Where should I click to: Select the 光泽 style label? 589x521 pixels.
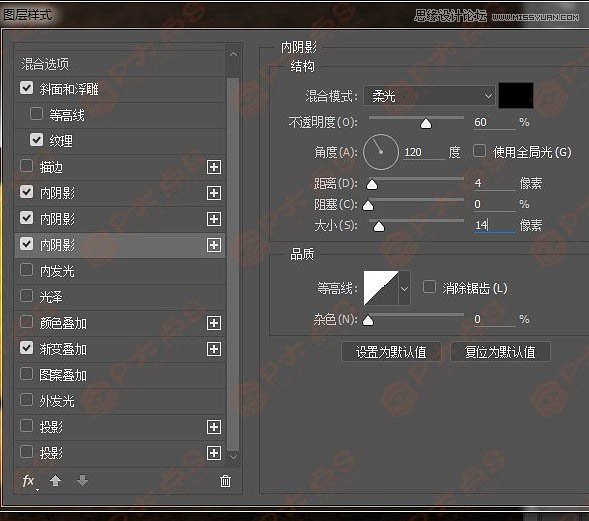(x=51, y=297)
